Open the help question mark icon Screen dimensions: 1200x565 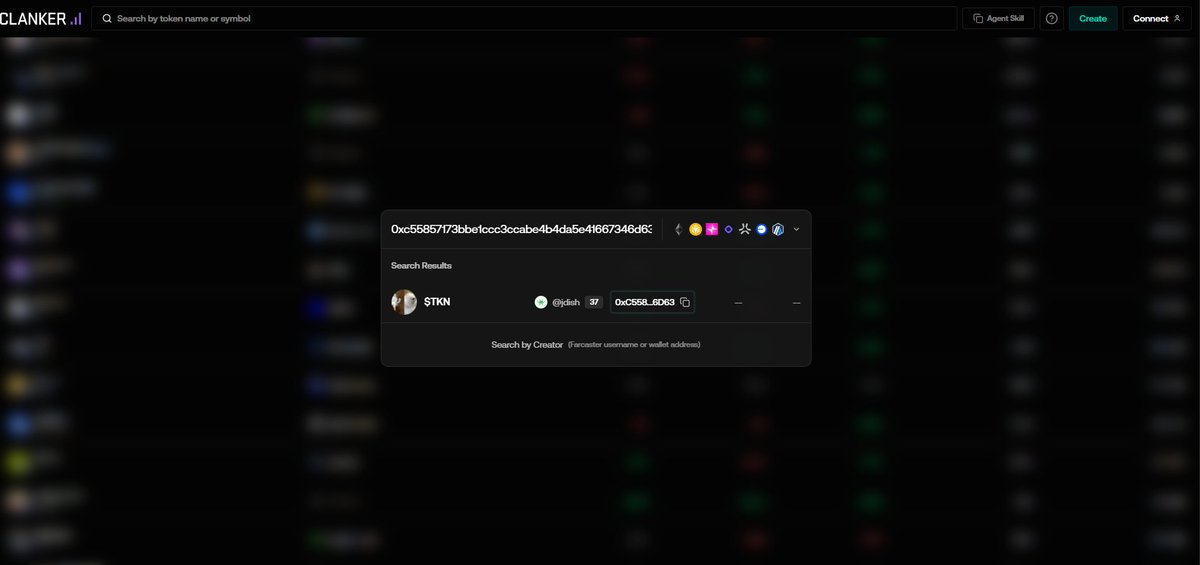(x=1051, y=18)
